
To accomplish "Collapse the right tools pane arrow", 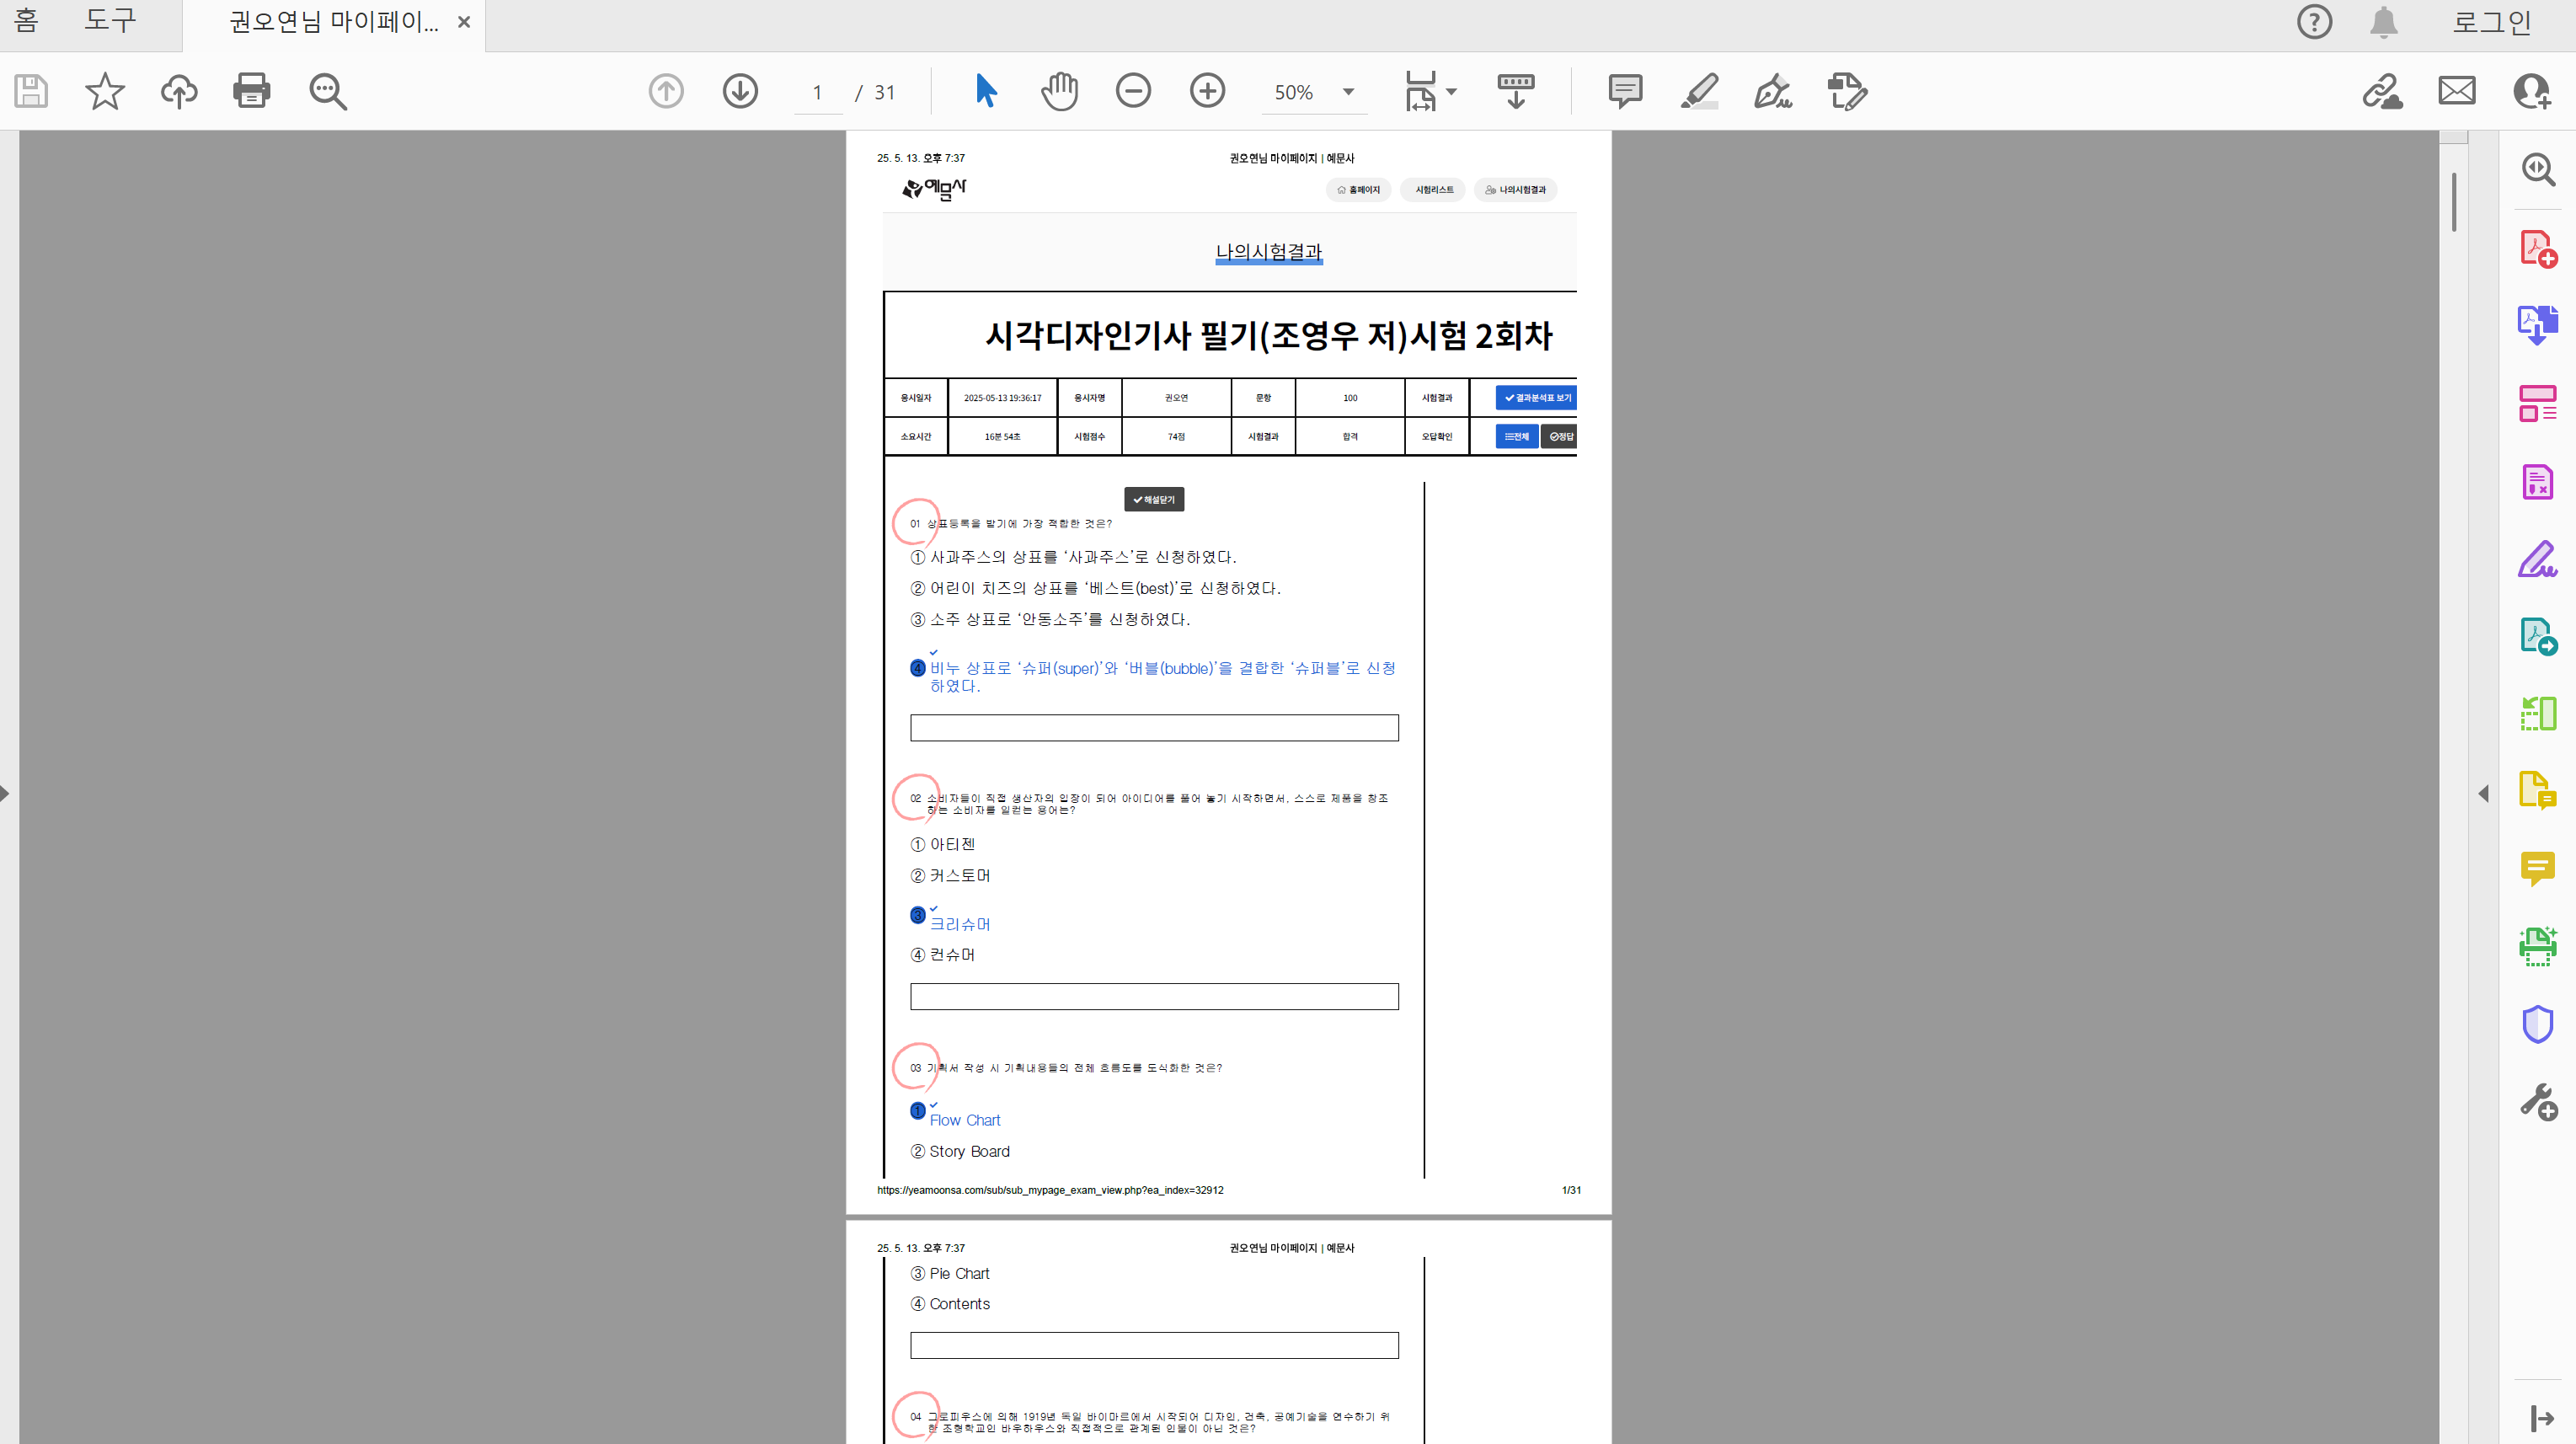I will click(2484, 793).
